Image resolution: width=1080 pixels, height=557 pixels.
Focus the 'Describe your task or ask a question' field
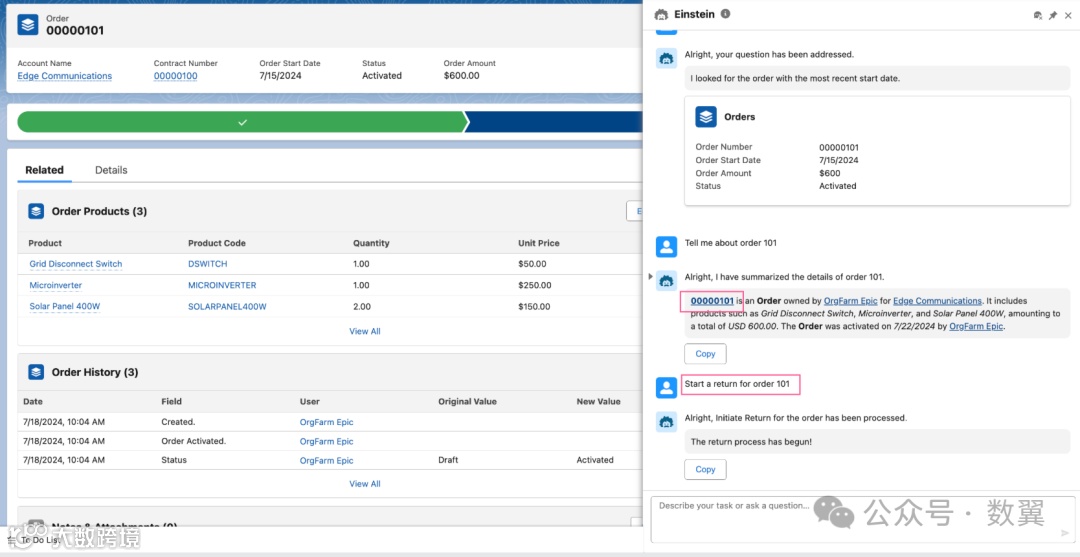coord(862,519)
